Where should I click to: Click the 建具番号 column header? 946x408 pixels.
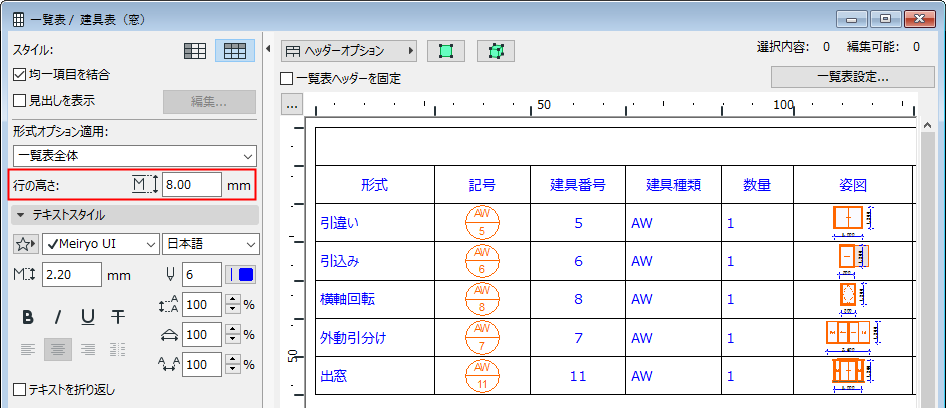point(578,185)
